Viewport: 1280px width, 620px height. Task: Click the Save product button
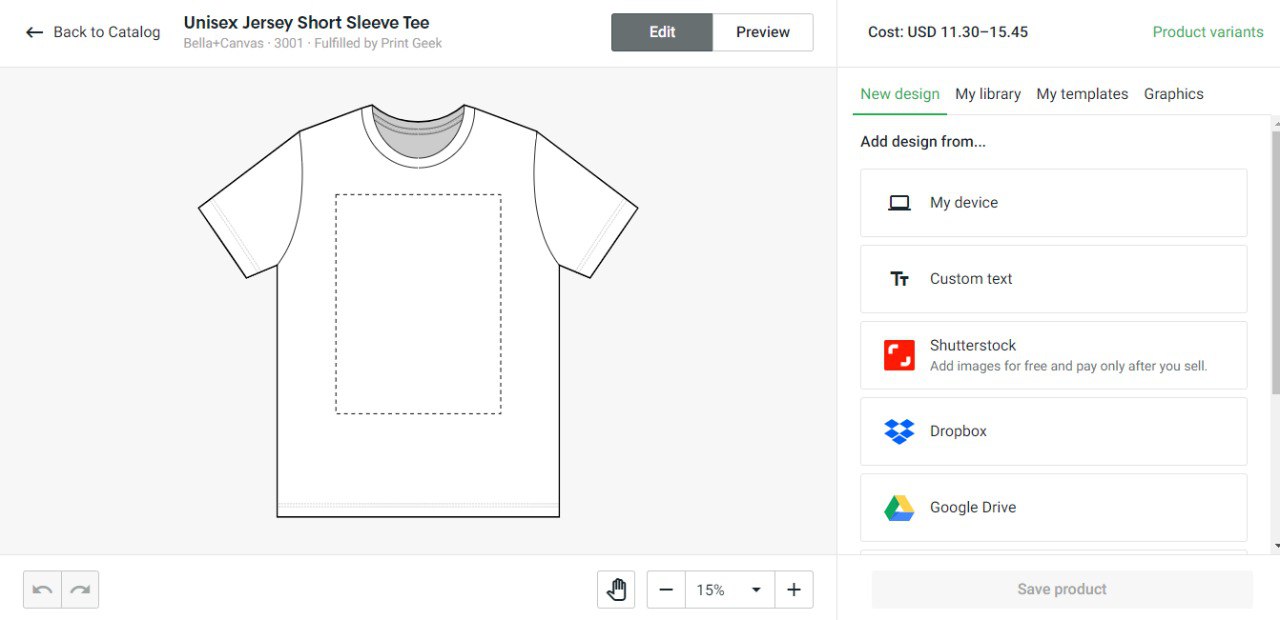click(1062, 590)
